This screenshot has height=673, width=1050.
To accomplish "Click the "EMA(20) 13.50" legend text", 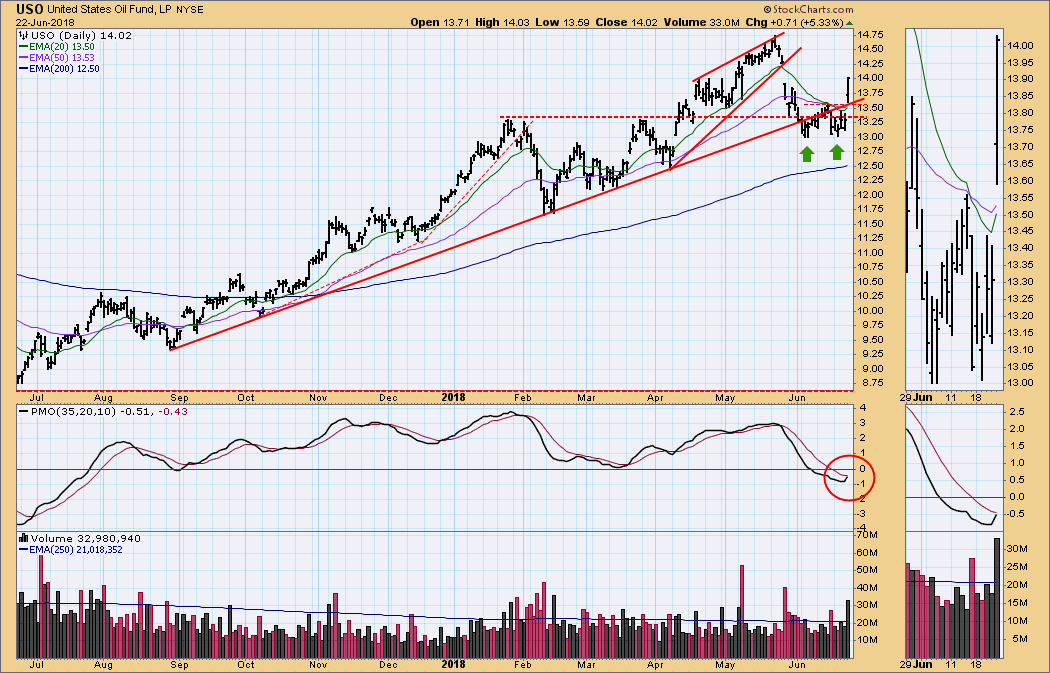I will pos(62,47).
